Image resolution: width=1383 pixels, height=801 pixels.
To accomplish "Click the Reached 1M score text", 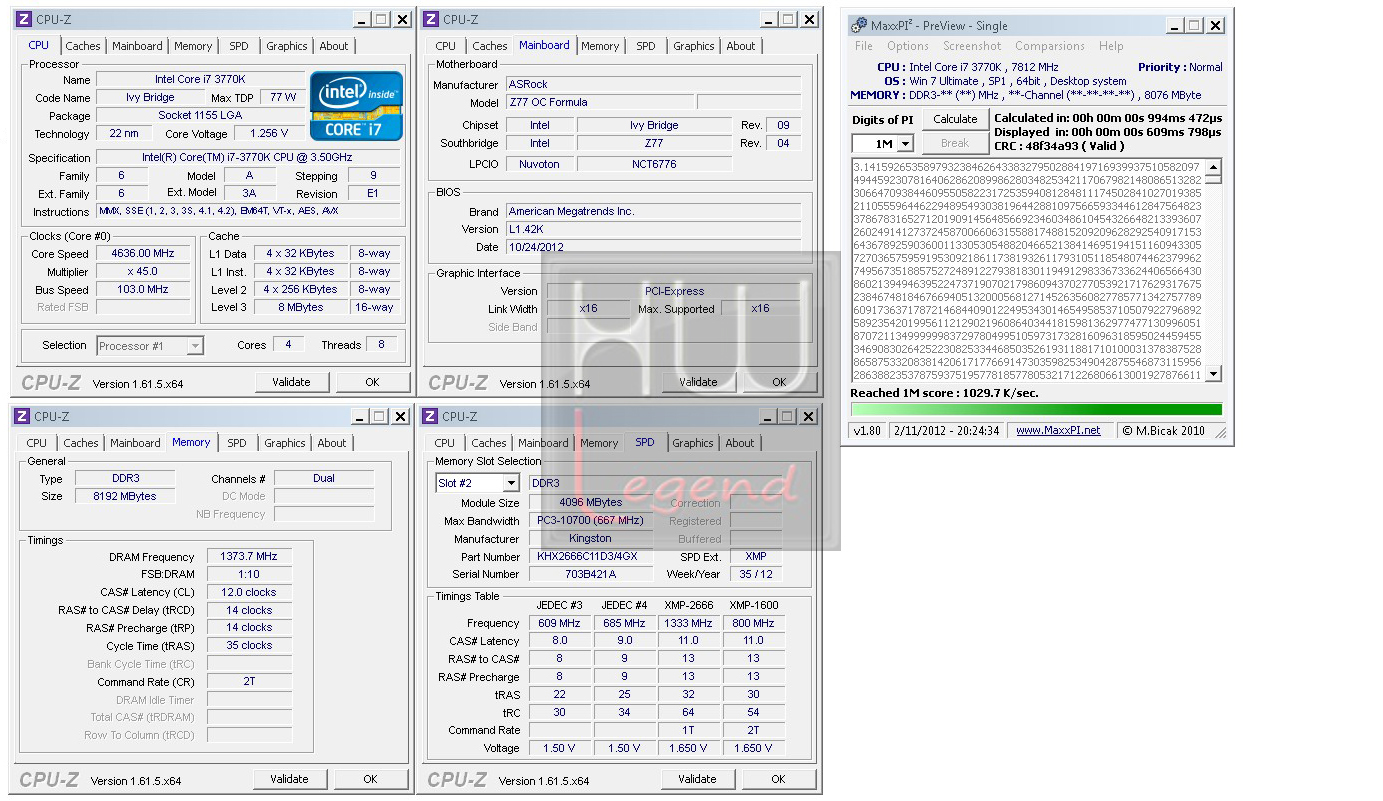I will (944, 393).
